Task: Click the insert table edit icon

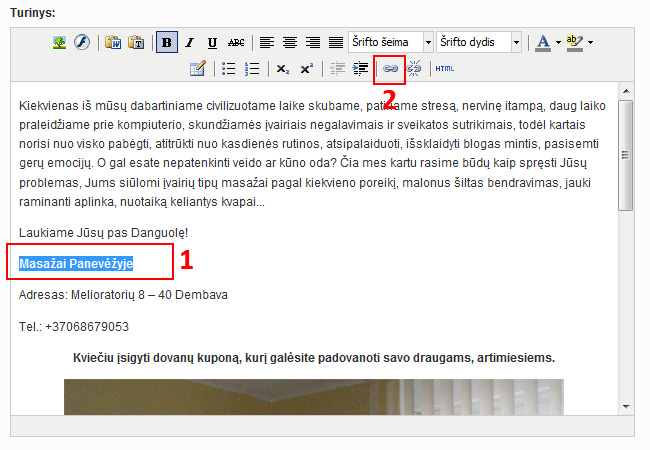Action: [197, 69]
